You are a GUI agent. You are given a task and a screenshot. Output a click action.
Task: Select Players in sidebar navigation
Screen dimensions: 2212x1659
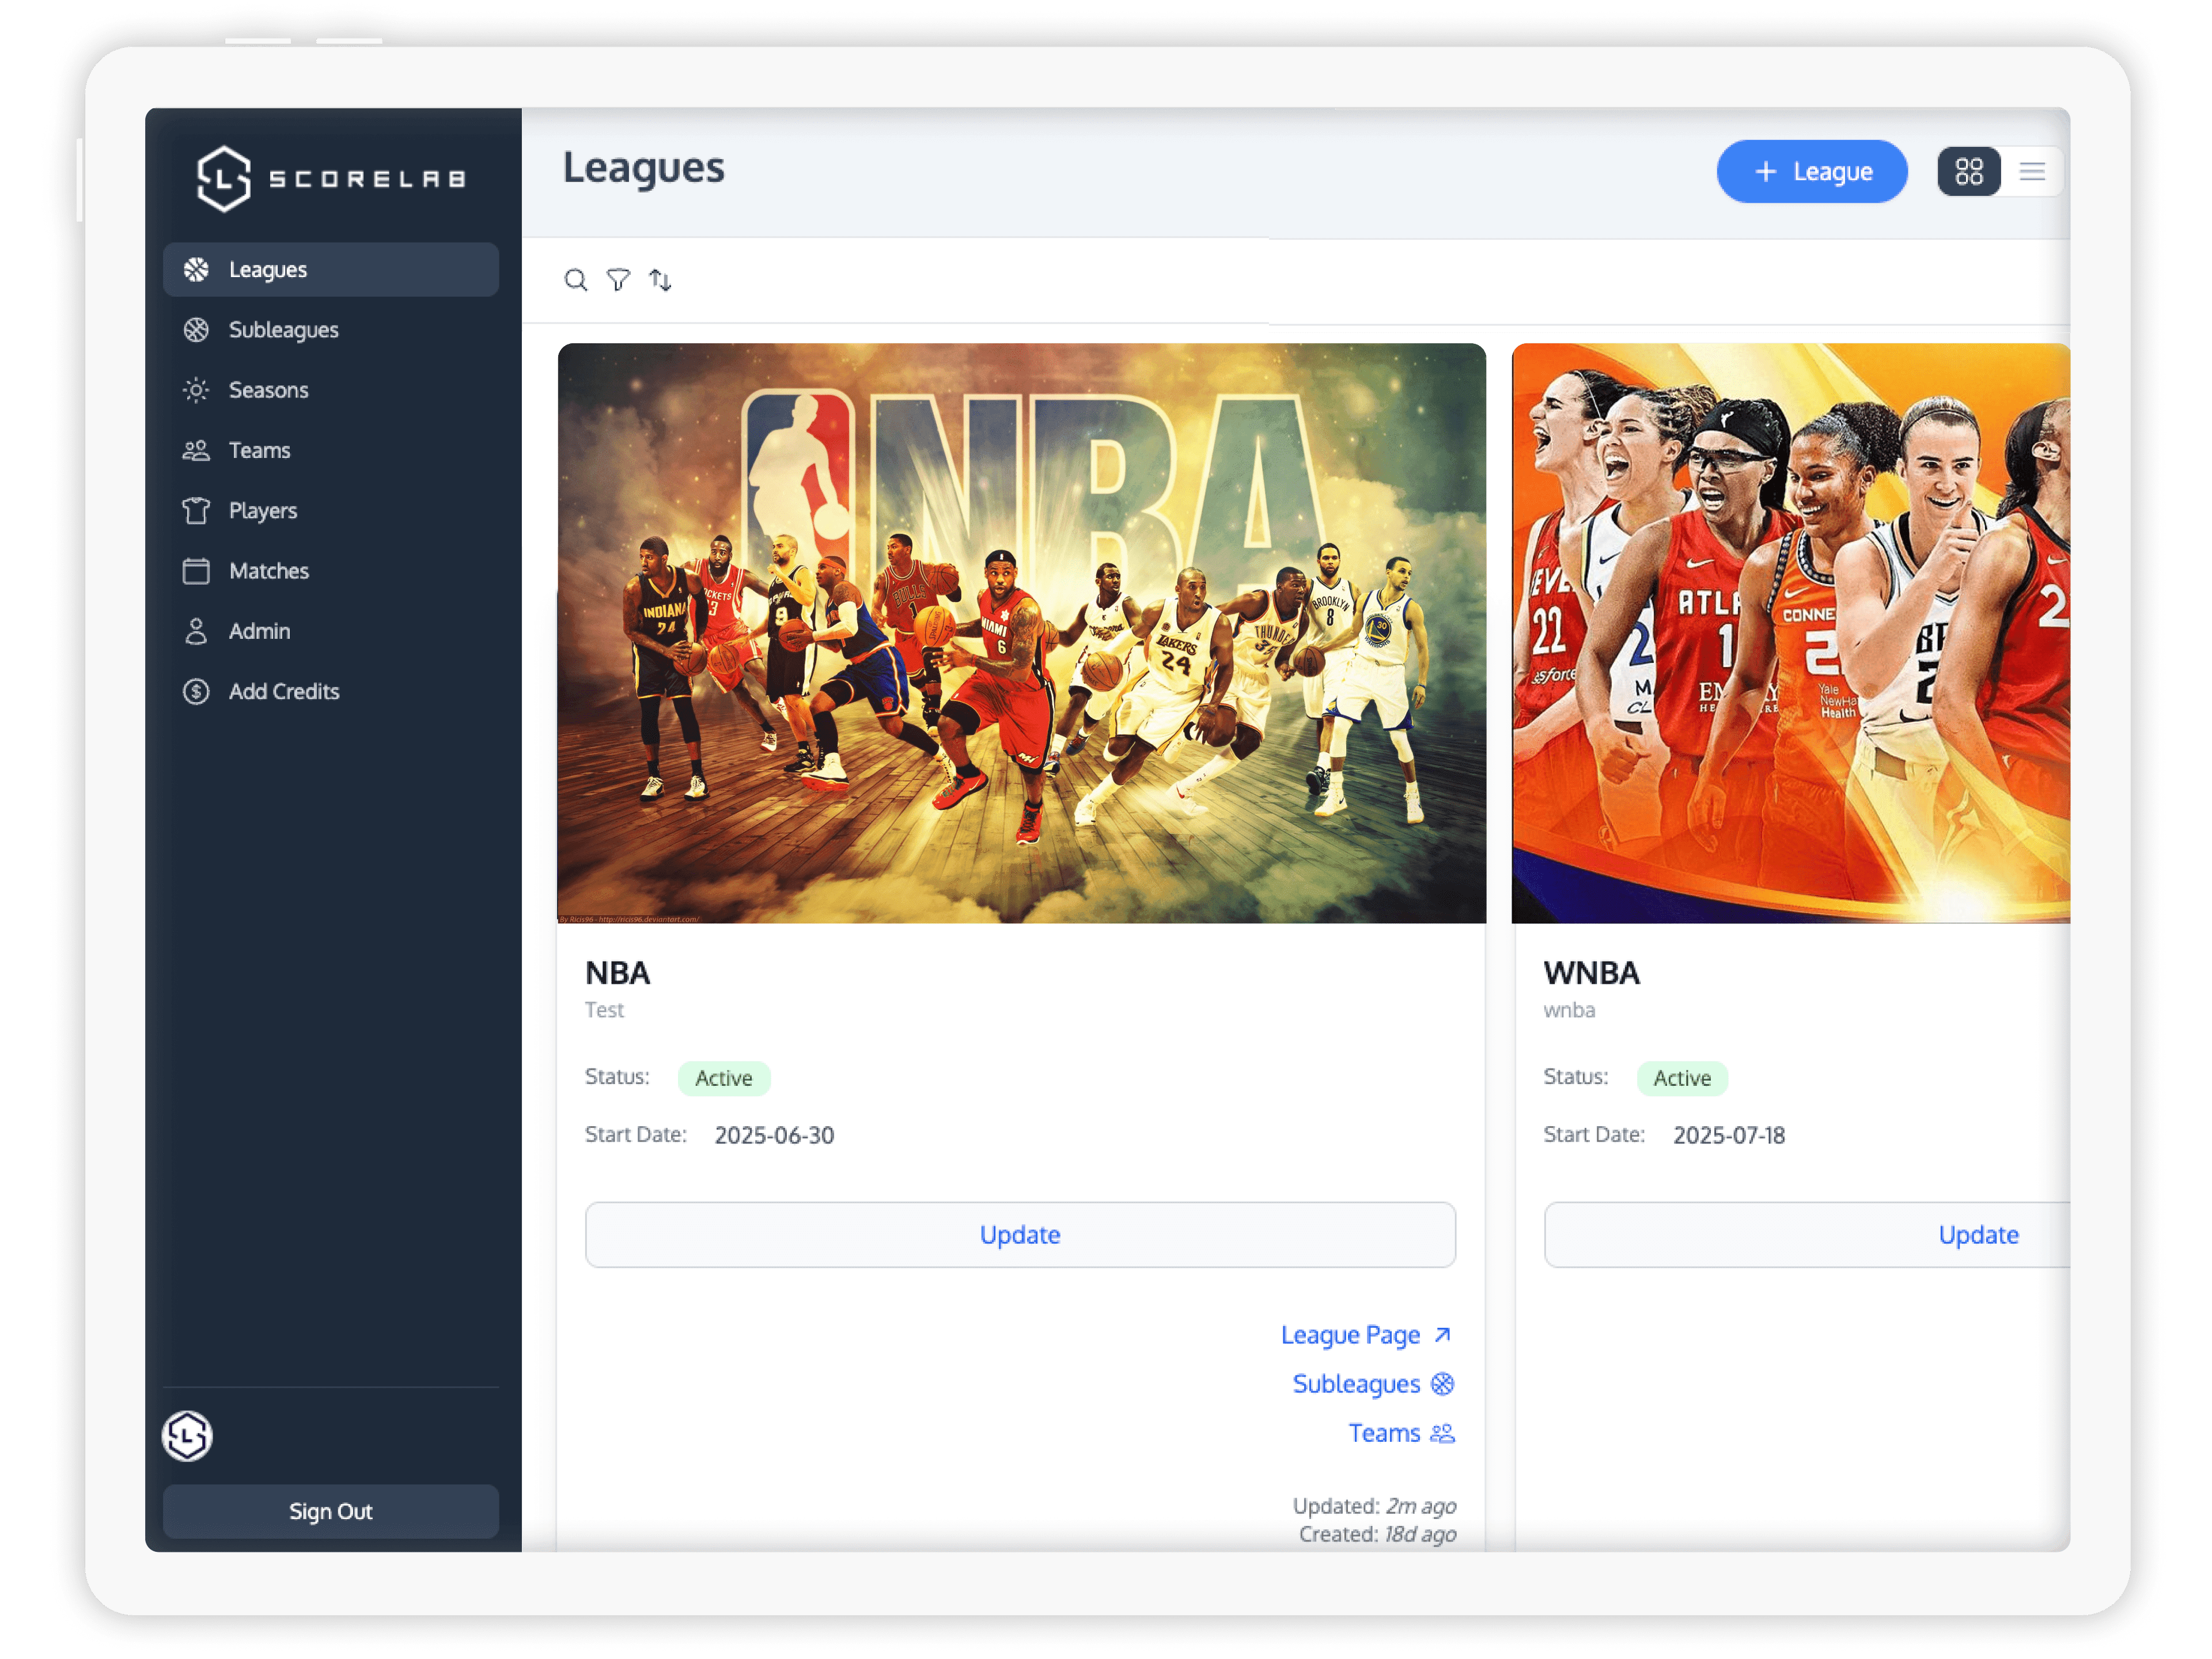tap(262, 511)
